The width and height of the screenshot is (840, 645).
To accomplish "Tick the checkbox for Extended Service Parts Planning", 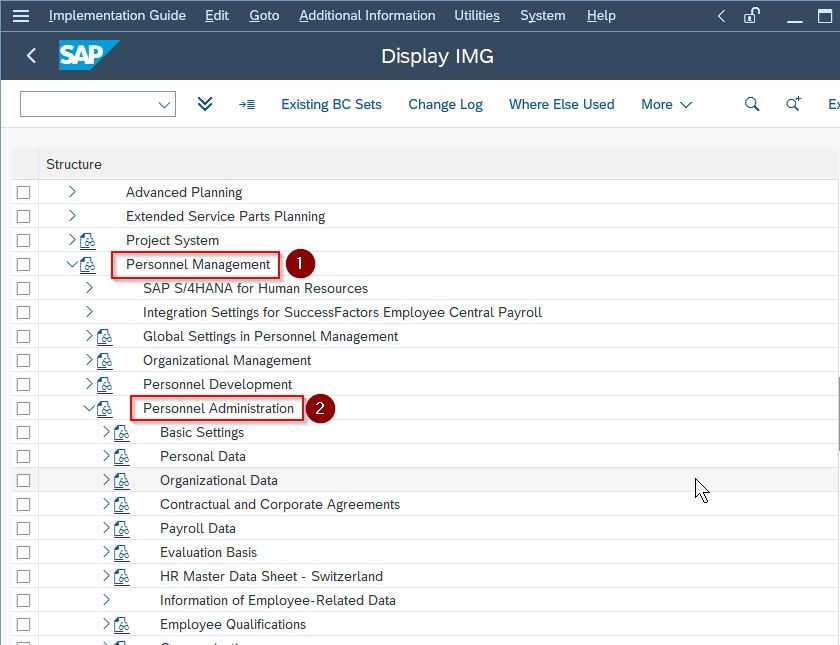I will coord(24,216).
